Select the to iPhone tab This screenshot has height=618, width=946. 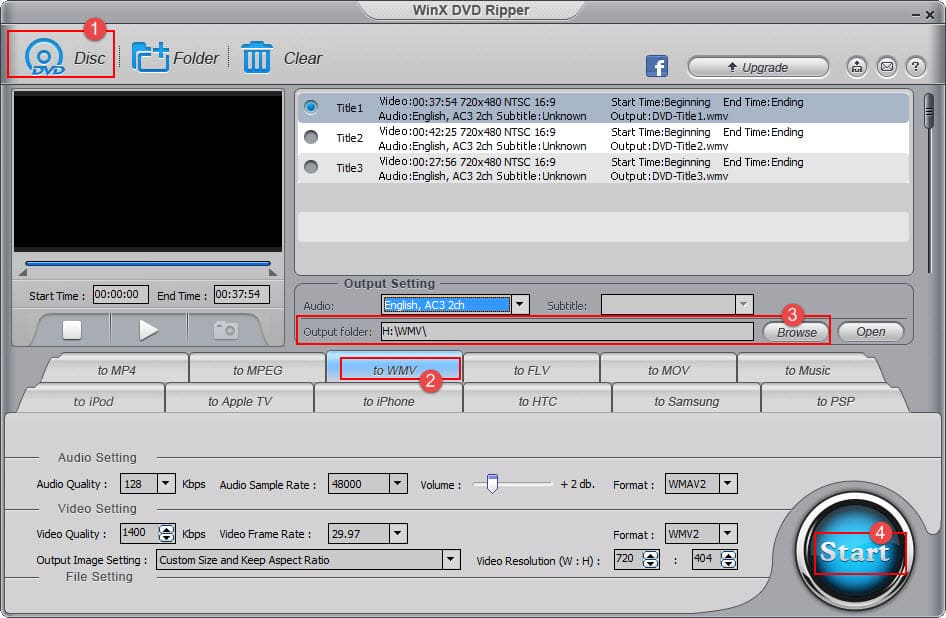pyautogui.click(x=388, y=401)
